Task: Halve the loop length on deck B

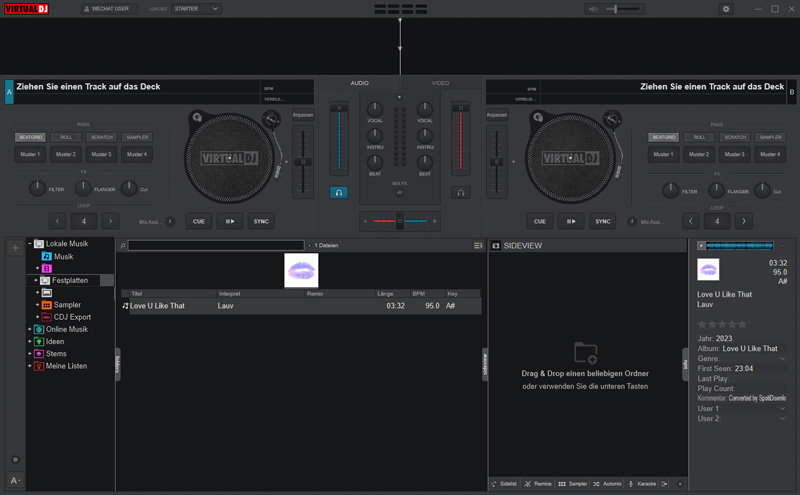Action: click(x=691, y=221)
